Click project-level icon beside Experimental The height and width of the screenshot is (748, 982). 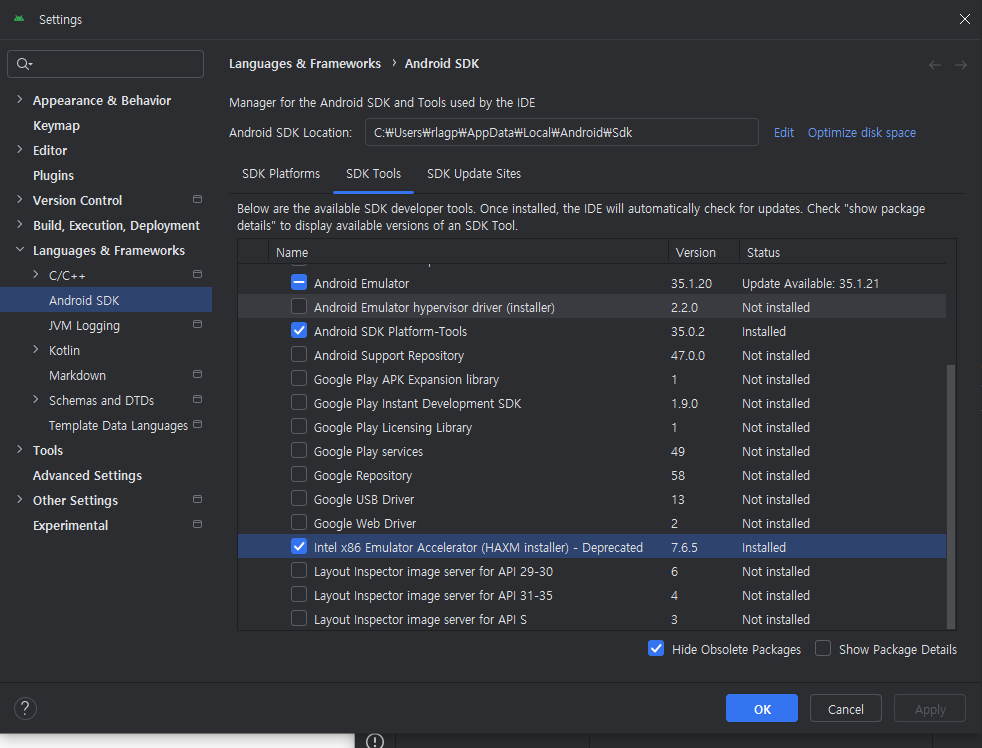[x=197, y=524]
